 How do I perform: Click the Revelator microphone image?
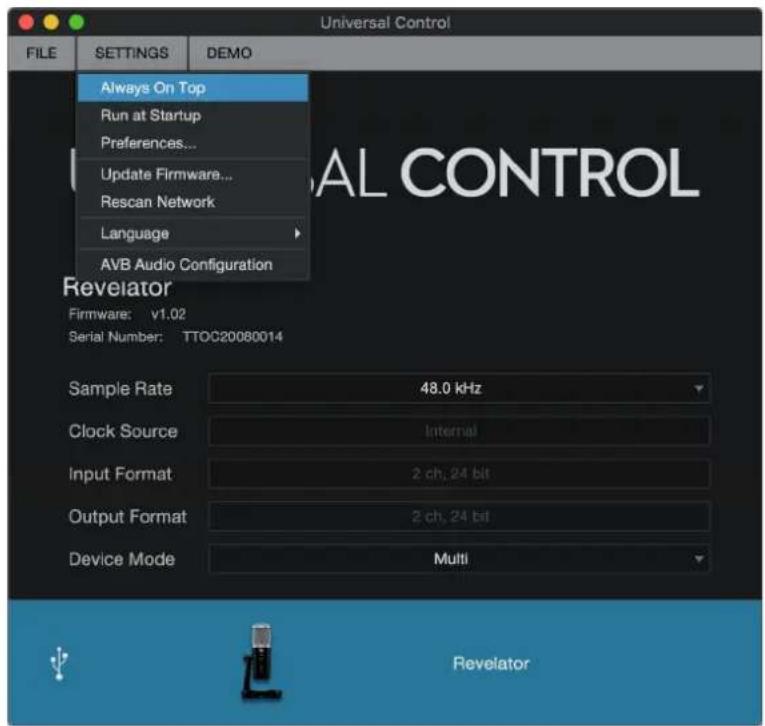pos(262,662)
